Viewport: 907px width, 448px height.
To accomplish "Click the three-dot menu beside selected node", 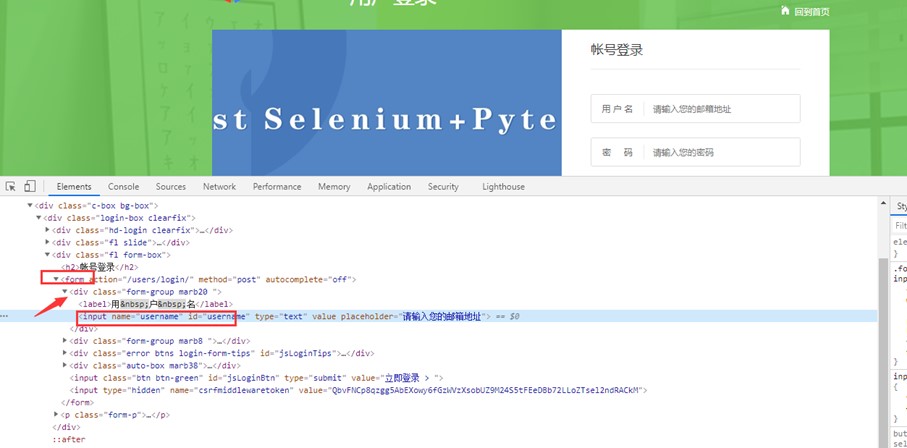I will pyautogui.click(x=5, y=316).
